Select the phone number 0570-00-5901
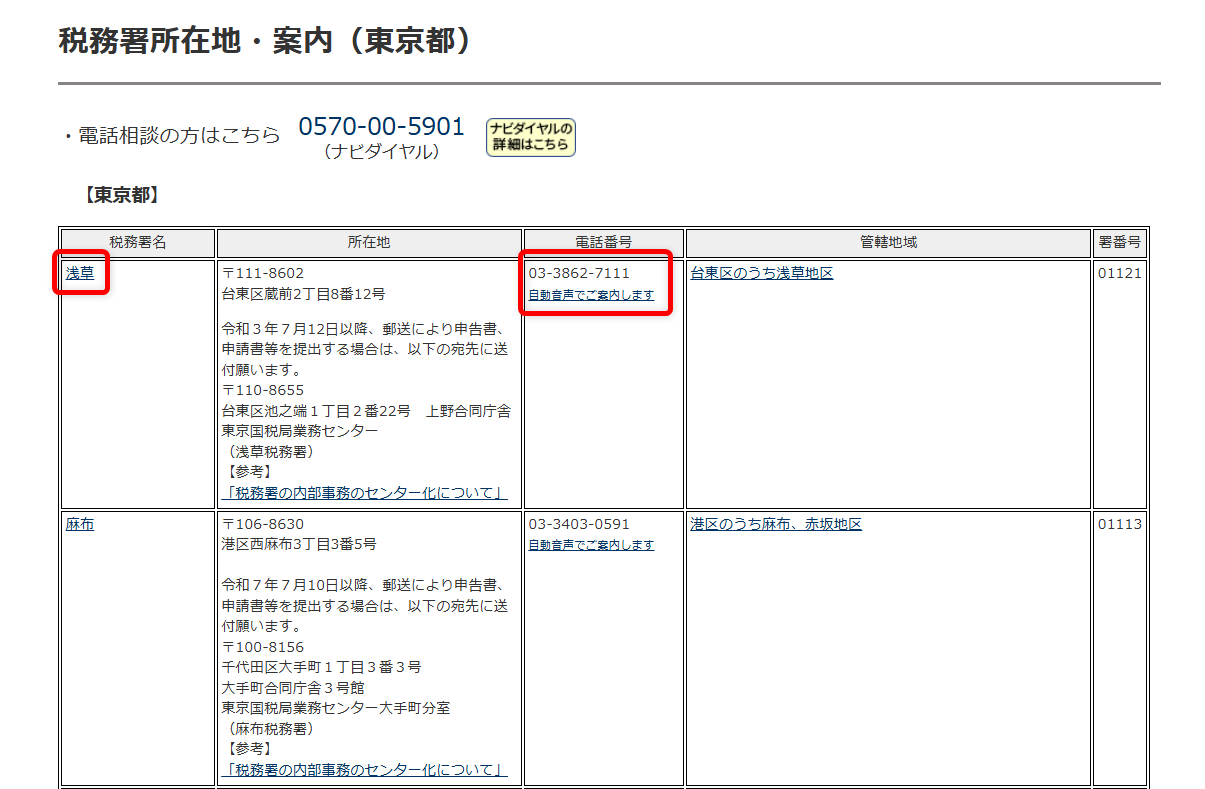 (x=382, y=127)
